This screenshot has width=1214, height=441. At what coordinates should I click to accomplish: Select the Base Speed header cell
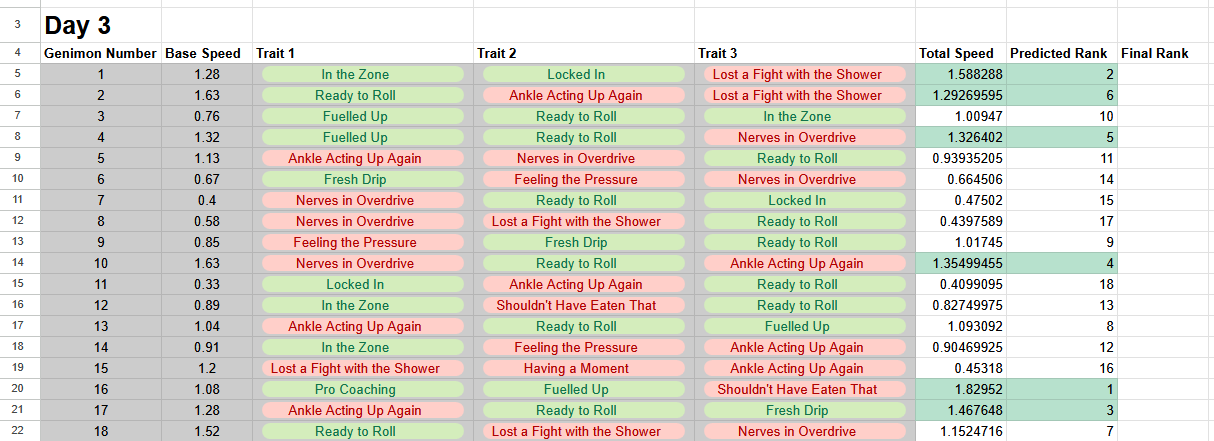(207, 53)
